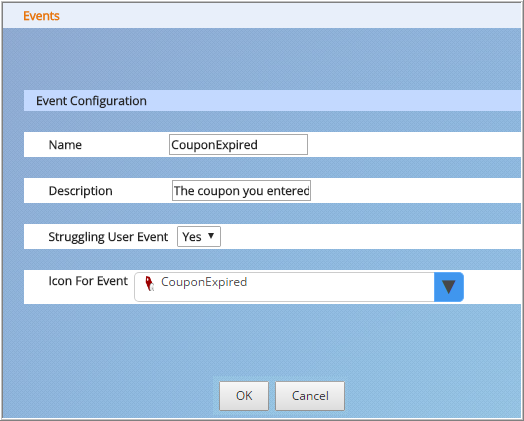524x421 pixels.
Task: Focus the Name field containing CouponExpired
Action: coord(238,145)
